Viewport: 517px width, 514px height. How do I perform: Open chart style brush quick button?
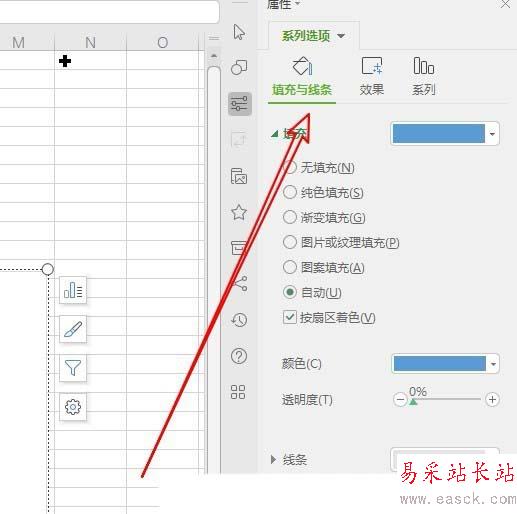[x=73, y=329]
